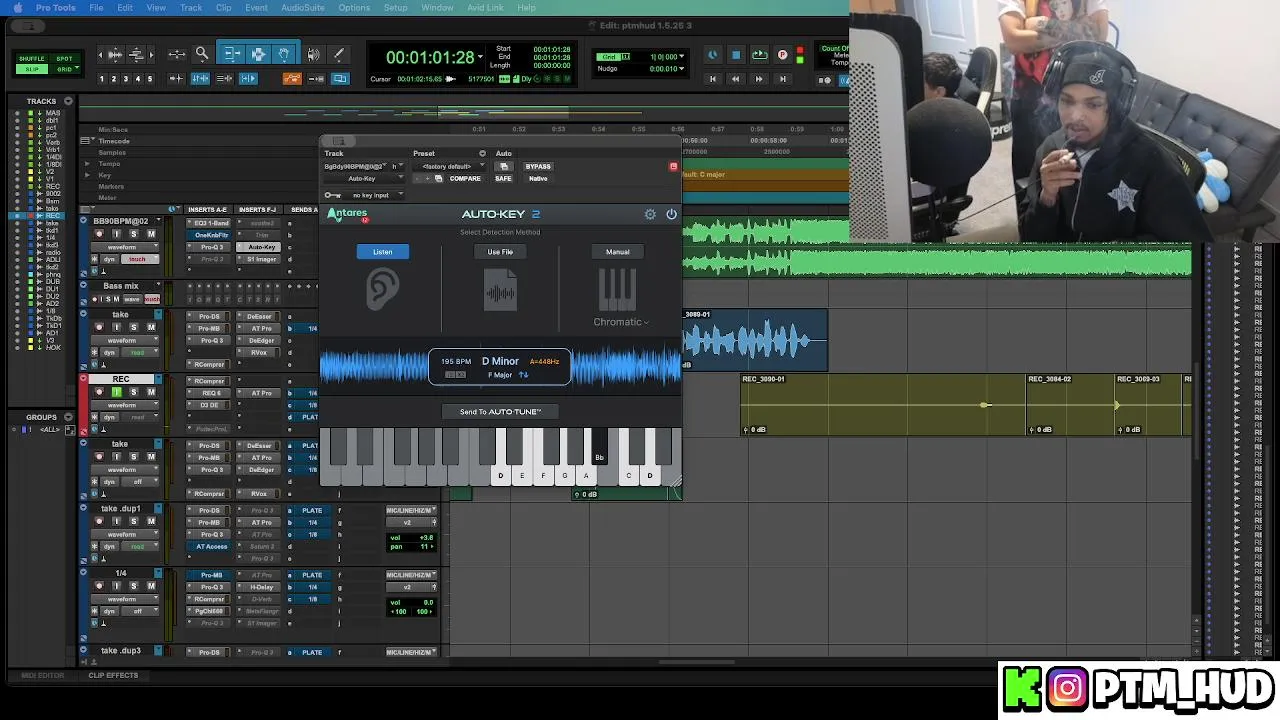Click the Play transport button

tap(759, 55)
